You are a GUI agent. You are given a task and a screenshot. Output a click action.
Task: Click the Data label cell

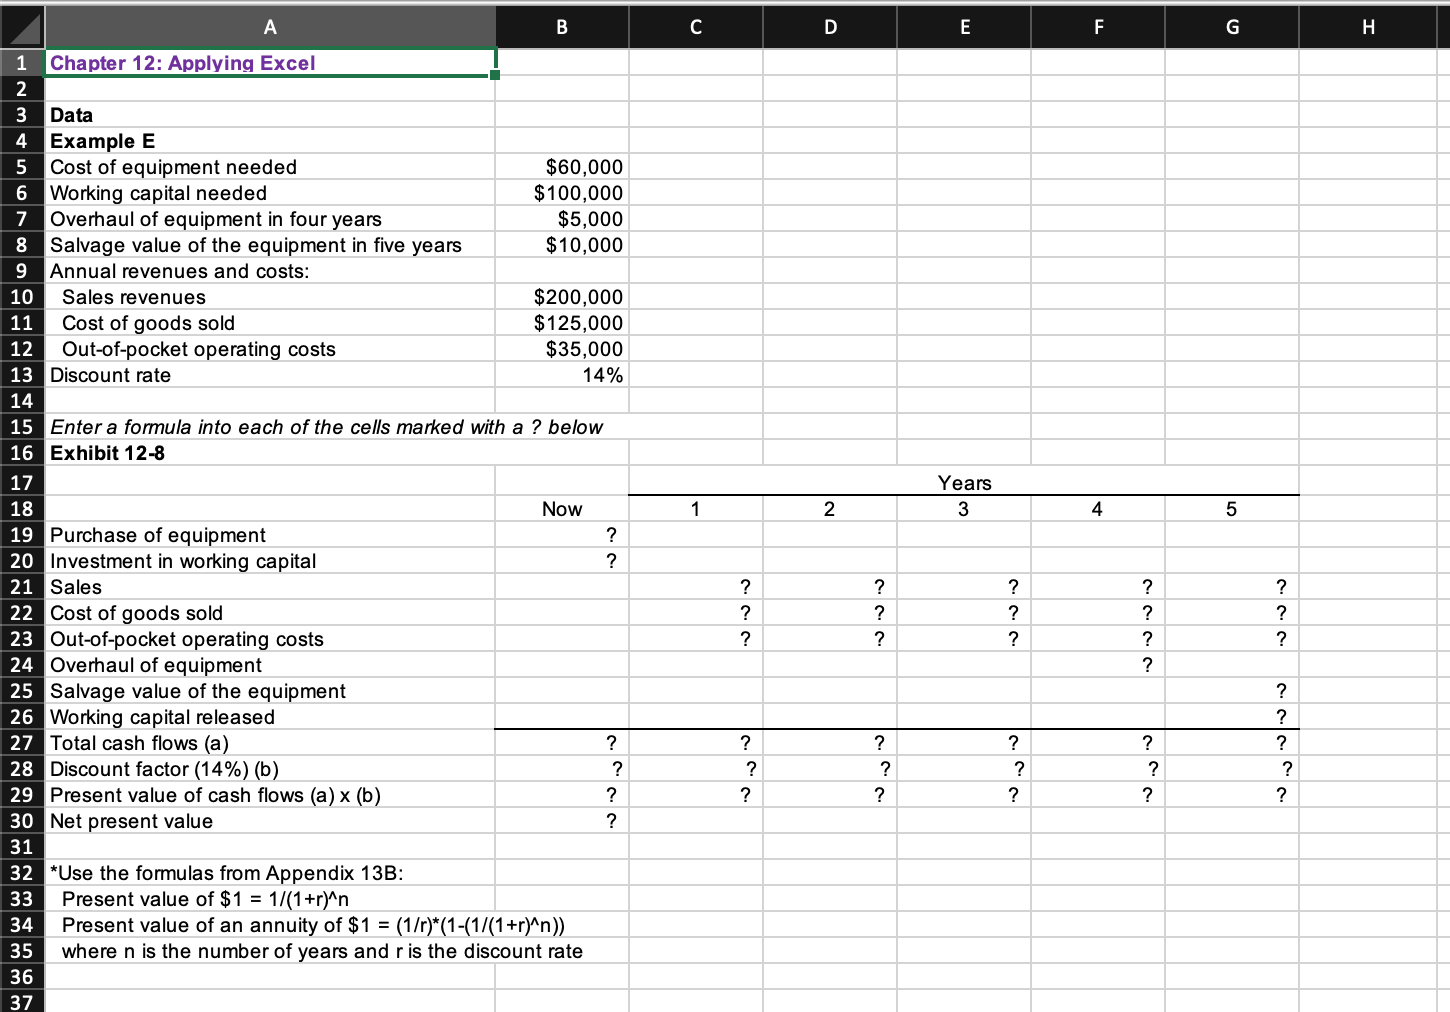[270, 114]
